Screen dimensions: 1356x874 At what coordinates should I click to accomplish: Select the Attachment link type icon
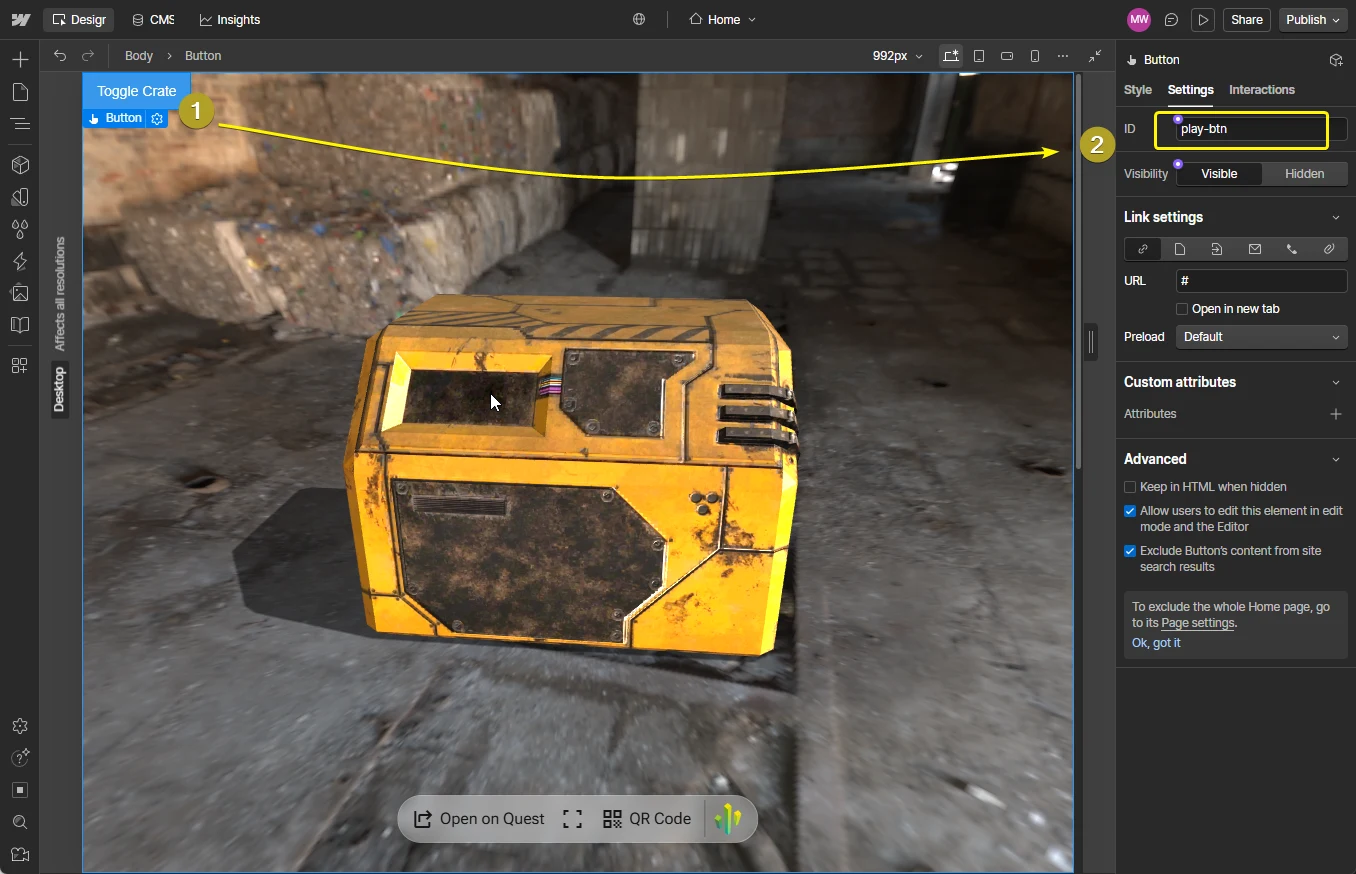(1329, 249)
